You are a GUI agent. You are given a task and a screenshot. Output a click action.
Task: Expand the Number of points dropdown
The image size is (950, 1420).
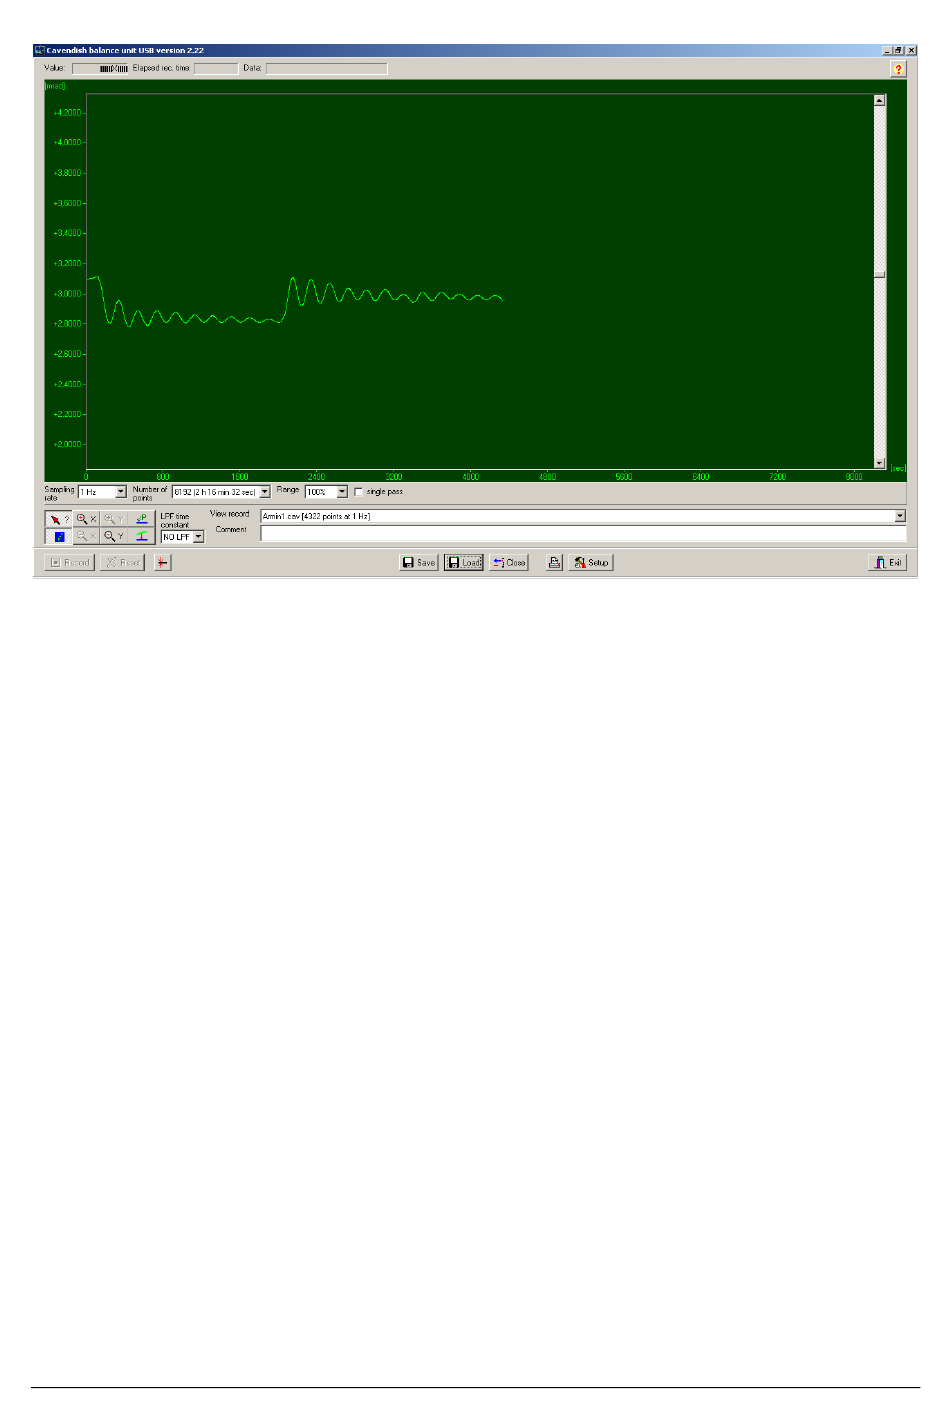click(x=265, y=492)
